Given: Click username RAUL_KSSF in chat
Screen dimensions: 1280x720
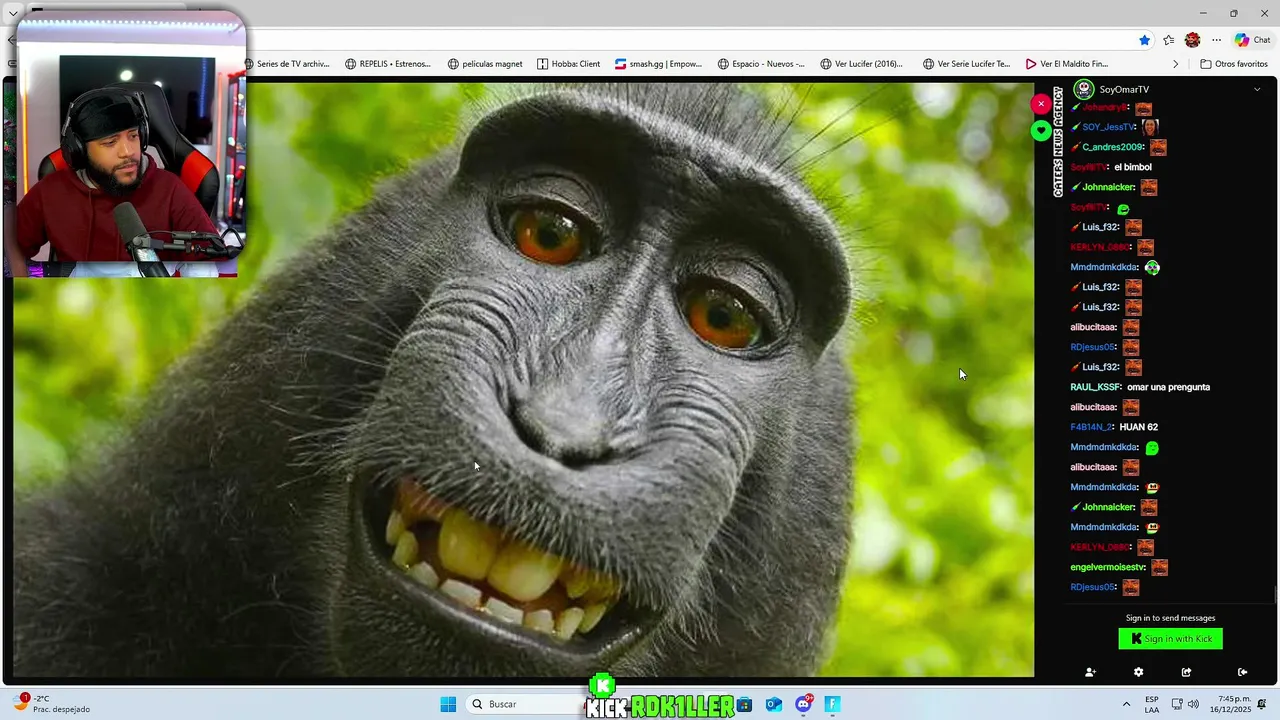Looking at the screenshot, I should coord(1096,387).
